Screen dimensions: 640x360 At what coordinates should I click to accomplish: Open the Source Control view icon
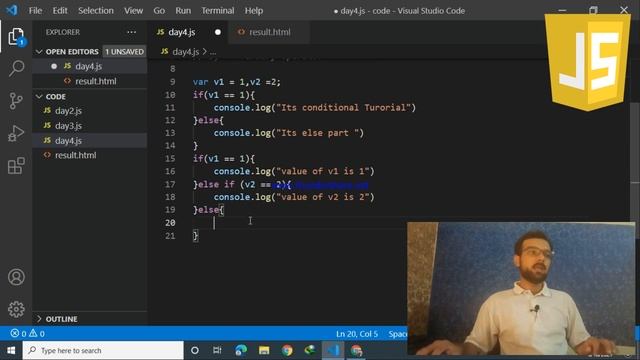(16, 101)
